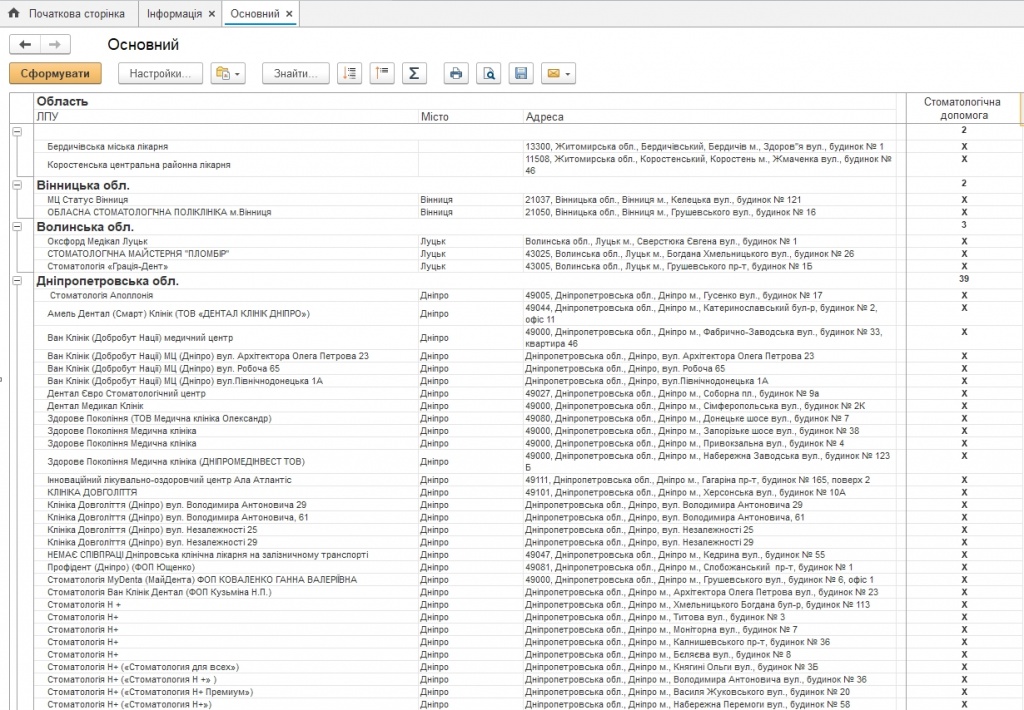Save report using floppy disk icon

520,73
